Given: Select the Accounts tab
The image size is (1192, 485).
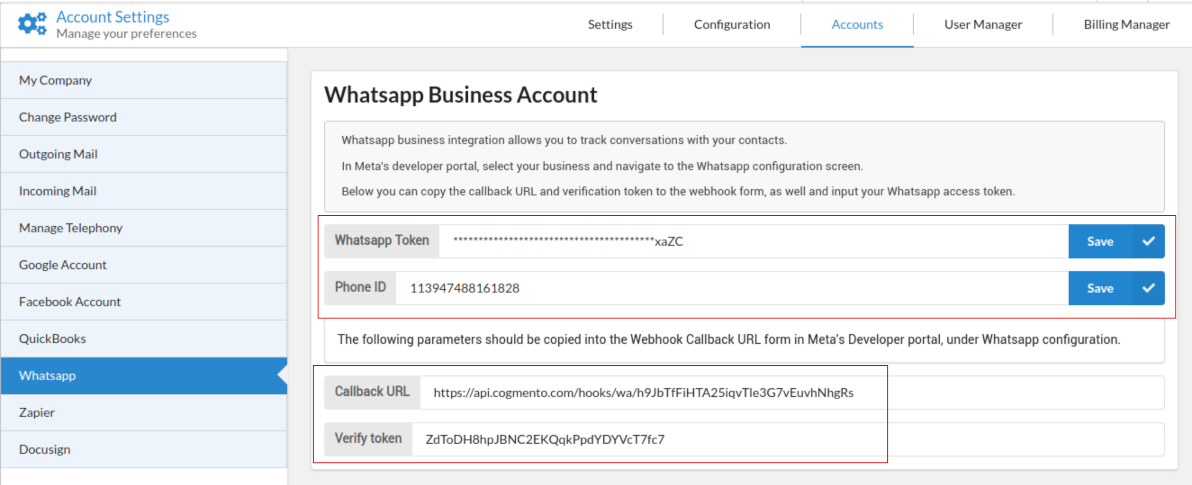Looking at the screenshot, I should coord(857,25).
